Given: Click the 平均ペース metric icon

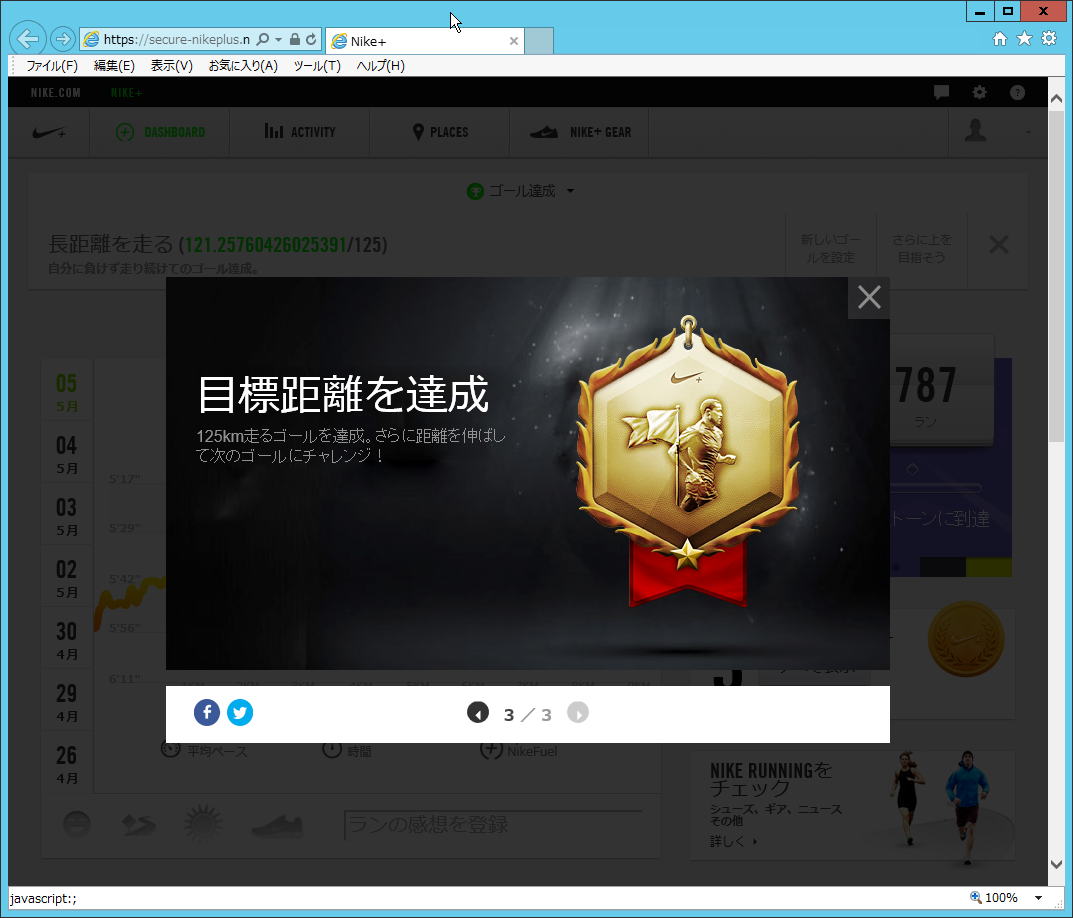Looking at the screenshot, I should pyautogui.click(x=170, y=750).
